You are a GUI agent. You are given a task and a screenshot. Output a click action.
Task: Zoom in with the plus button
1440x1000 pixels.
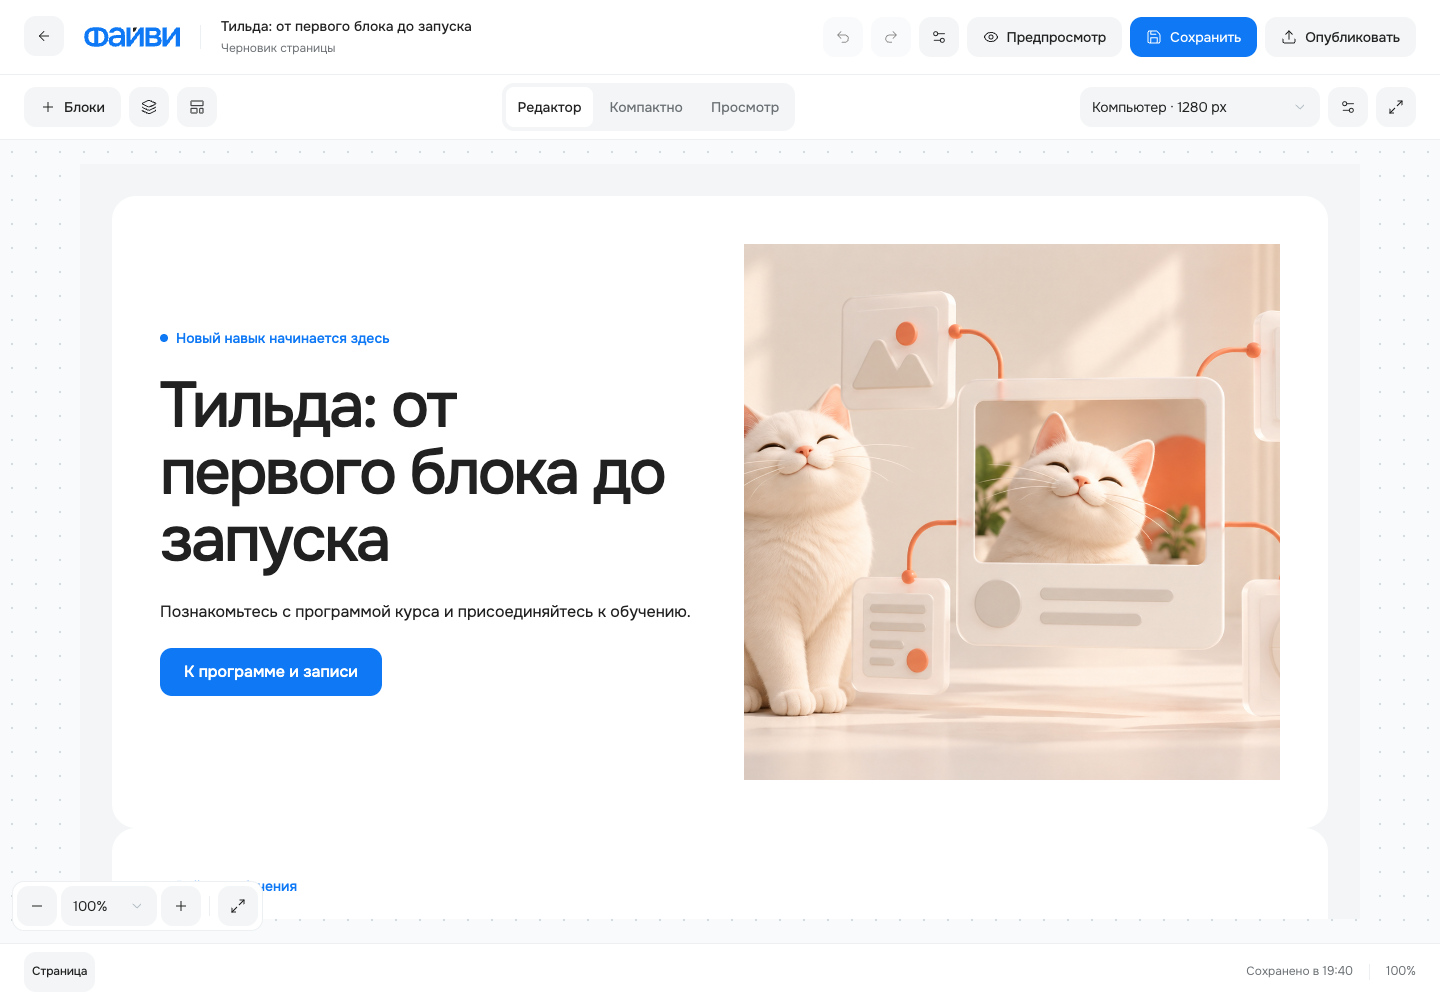point(181,906)
